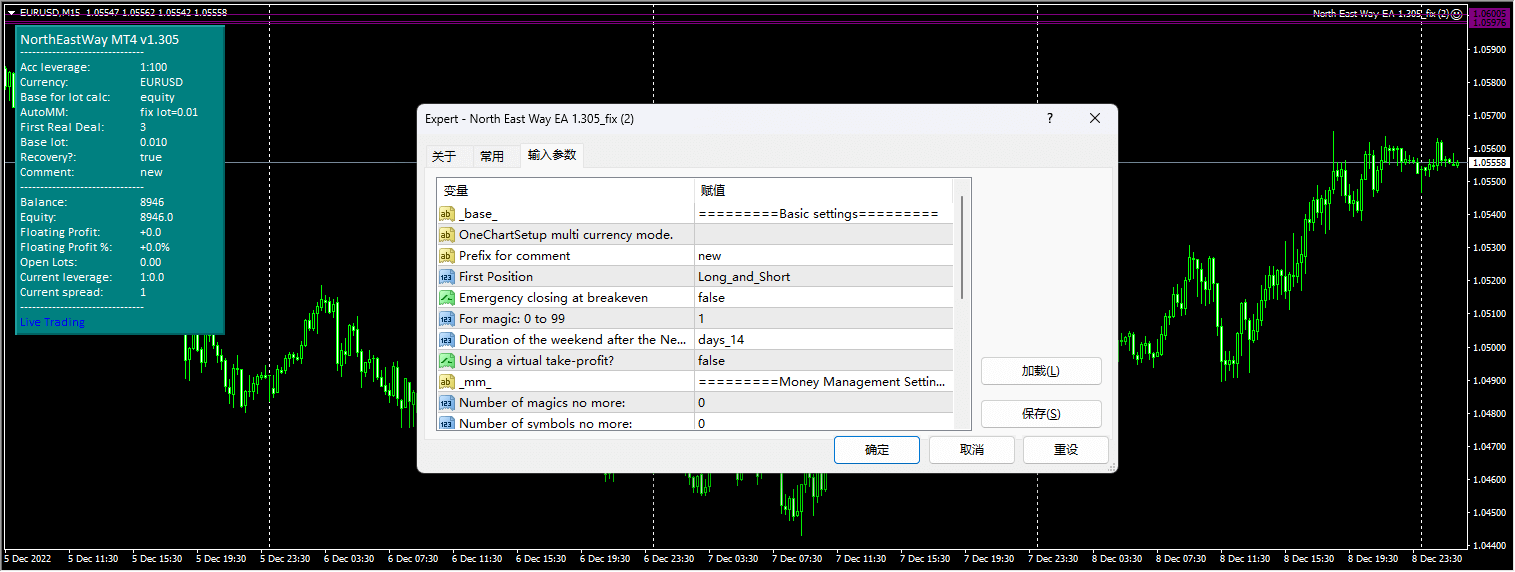Click the boolean icon for Emergency closing at breakeven
The image size is (1515, 572).
tap(447, 298)
